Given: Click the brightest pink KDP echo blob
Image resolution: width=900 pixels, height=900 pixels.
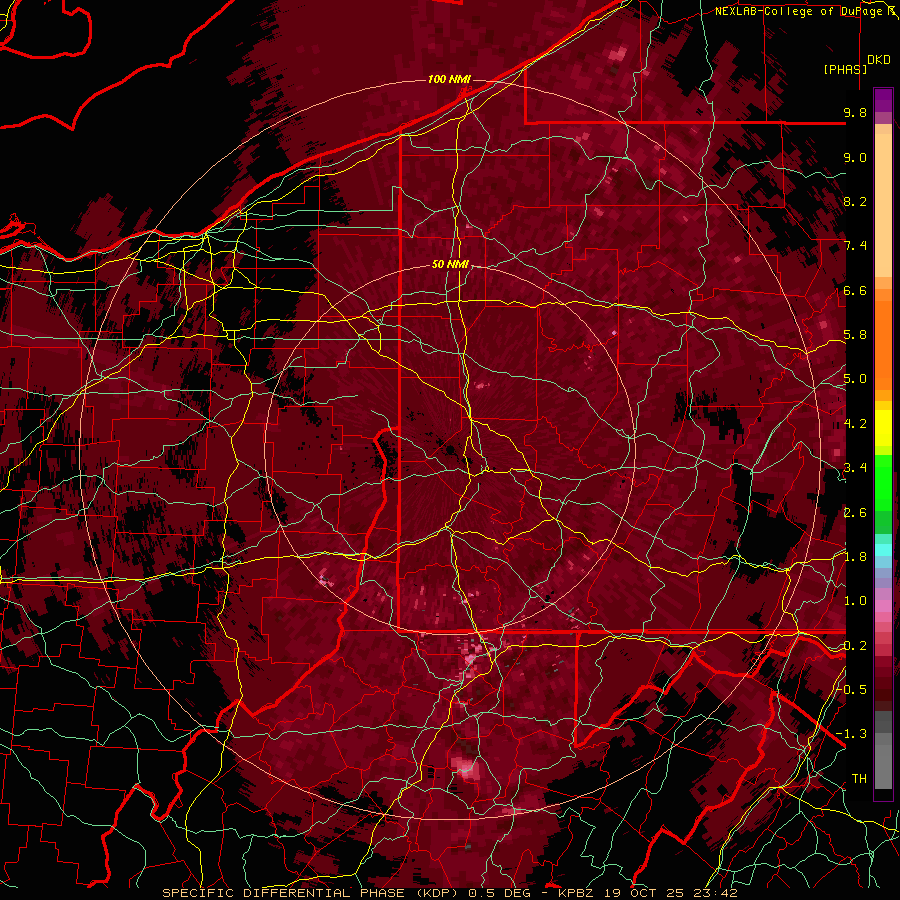Looking at the screenshot, I should tap(465, 767).
